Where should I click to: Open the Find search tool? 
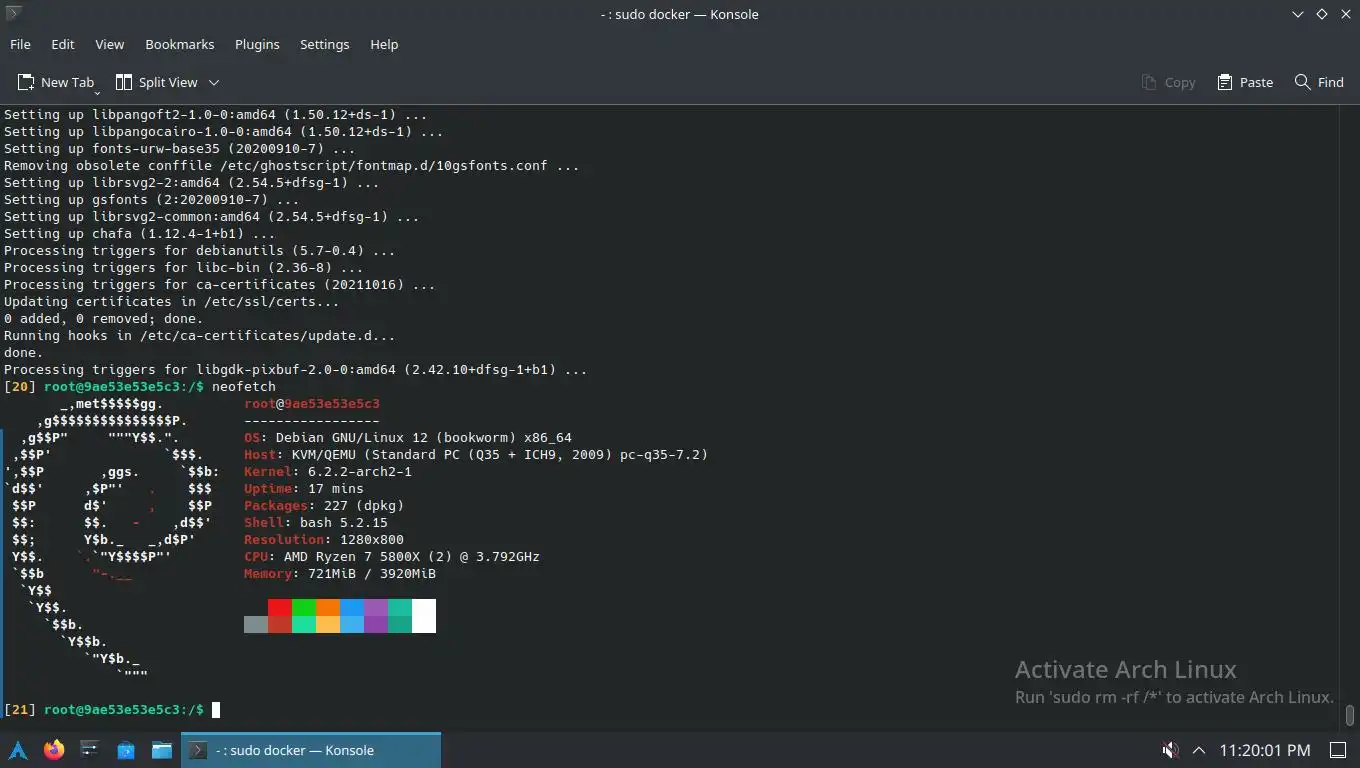pyautogui.click(x=1319, y=82)
